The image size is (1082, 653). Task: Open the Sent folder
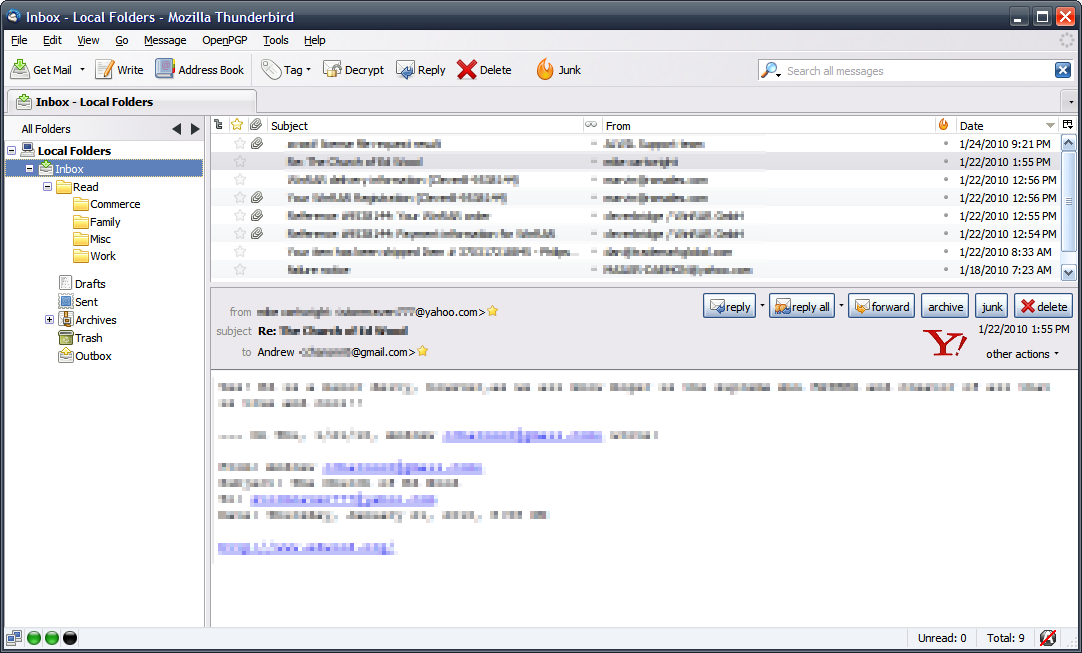coord(78,302)
